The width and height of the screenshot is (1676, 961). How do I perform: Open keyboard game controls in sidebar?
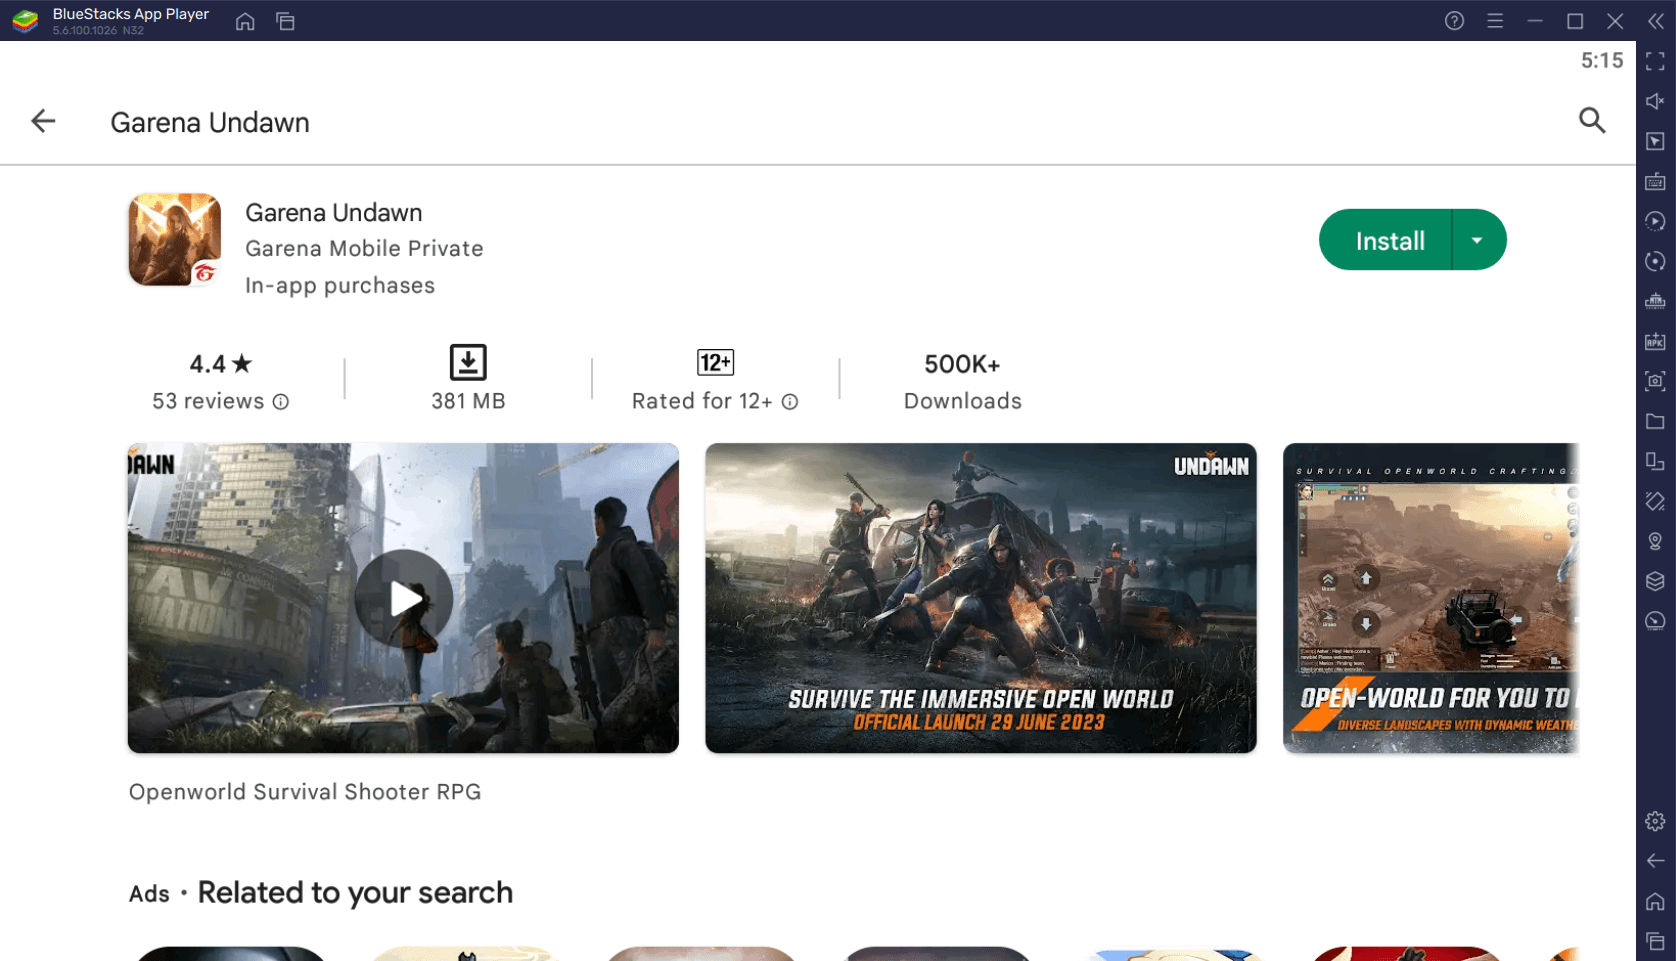point(1655,182)
